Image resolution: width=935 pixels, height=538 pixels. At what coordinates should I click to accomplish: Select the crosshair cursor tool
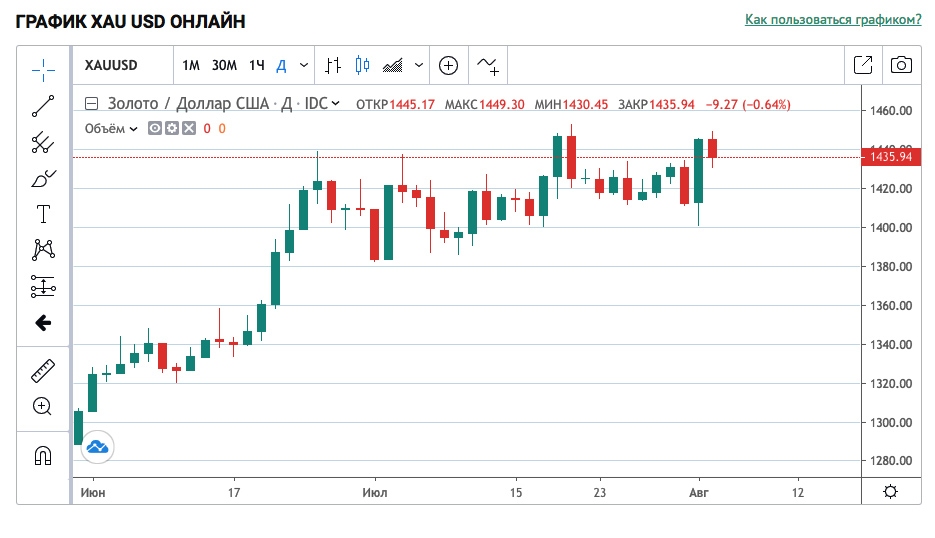point(43,66)
